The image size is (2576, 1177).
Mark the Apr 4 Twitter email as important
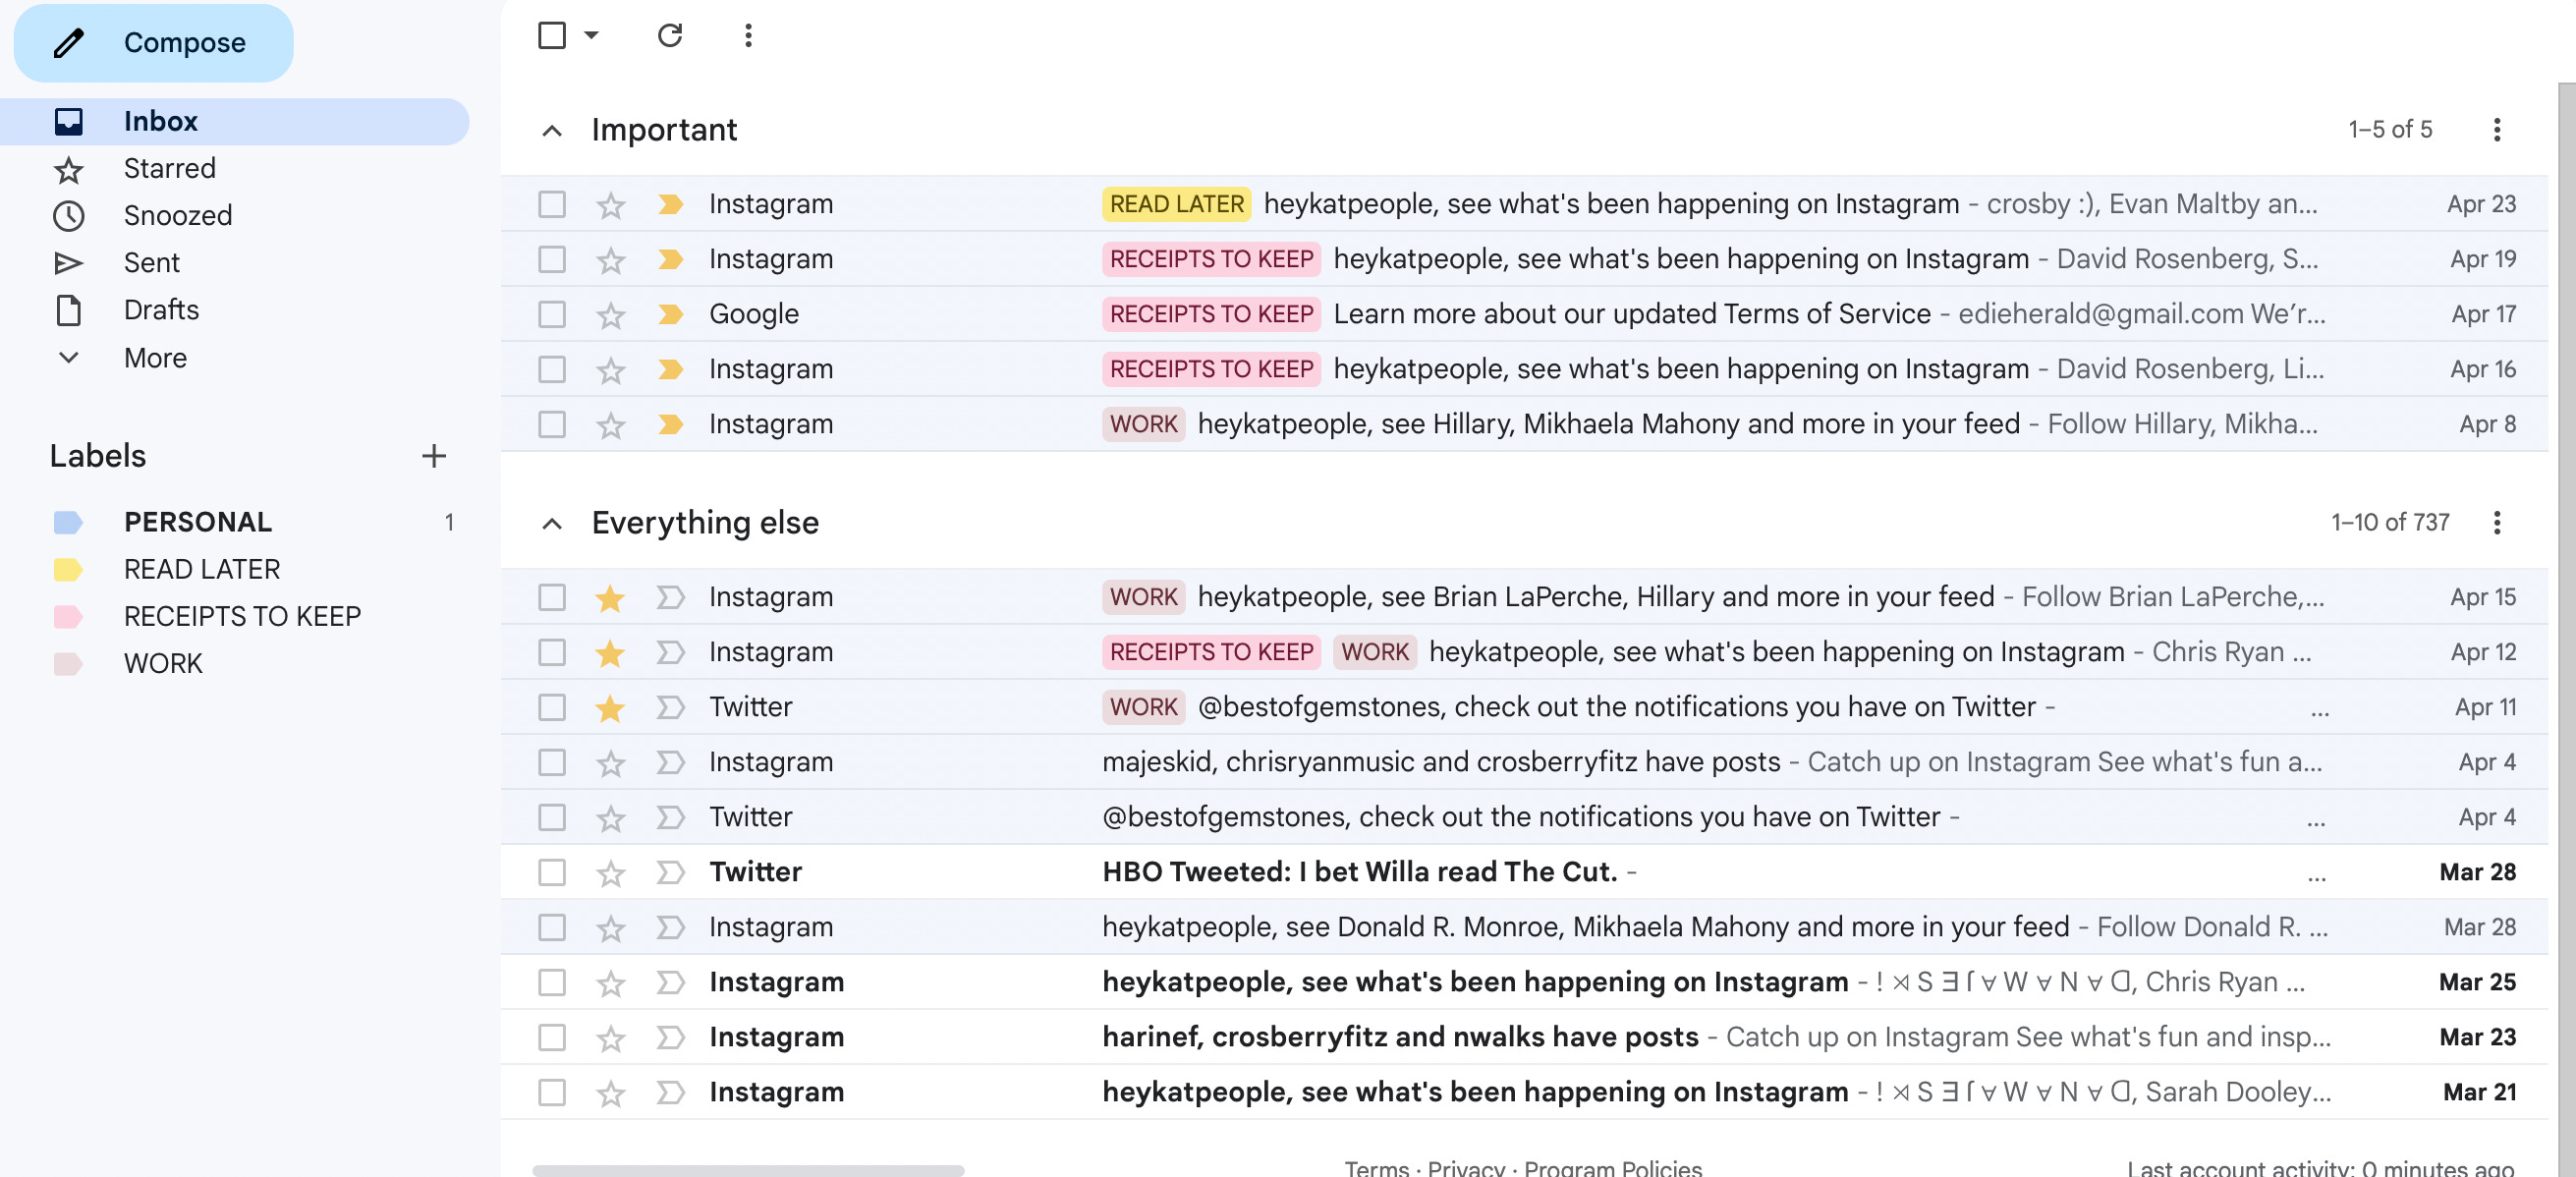pos(670,817)
